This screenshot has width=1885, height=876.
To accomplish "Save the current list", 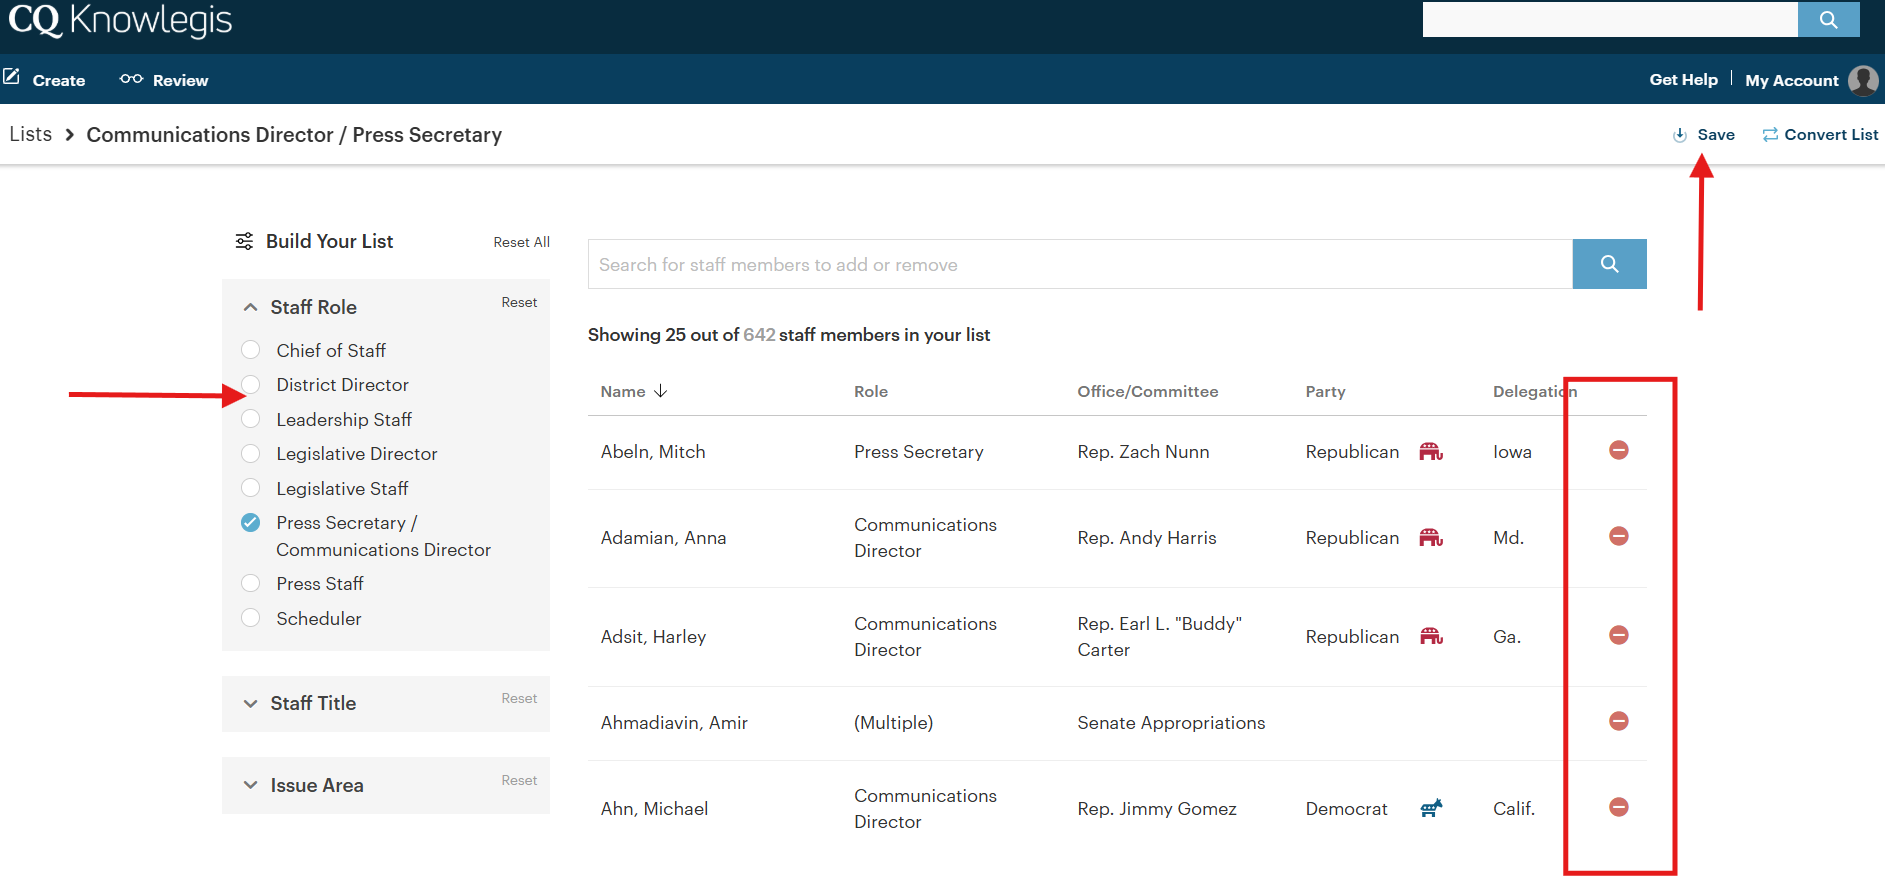I will click(1705, 135).
